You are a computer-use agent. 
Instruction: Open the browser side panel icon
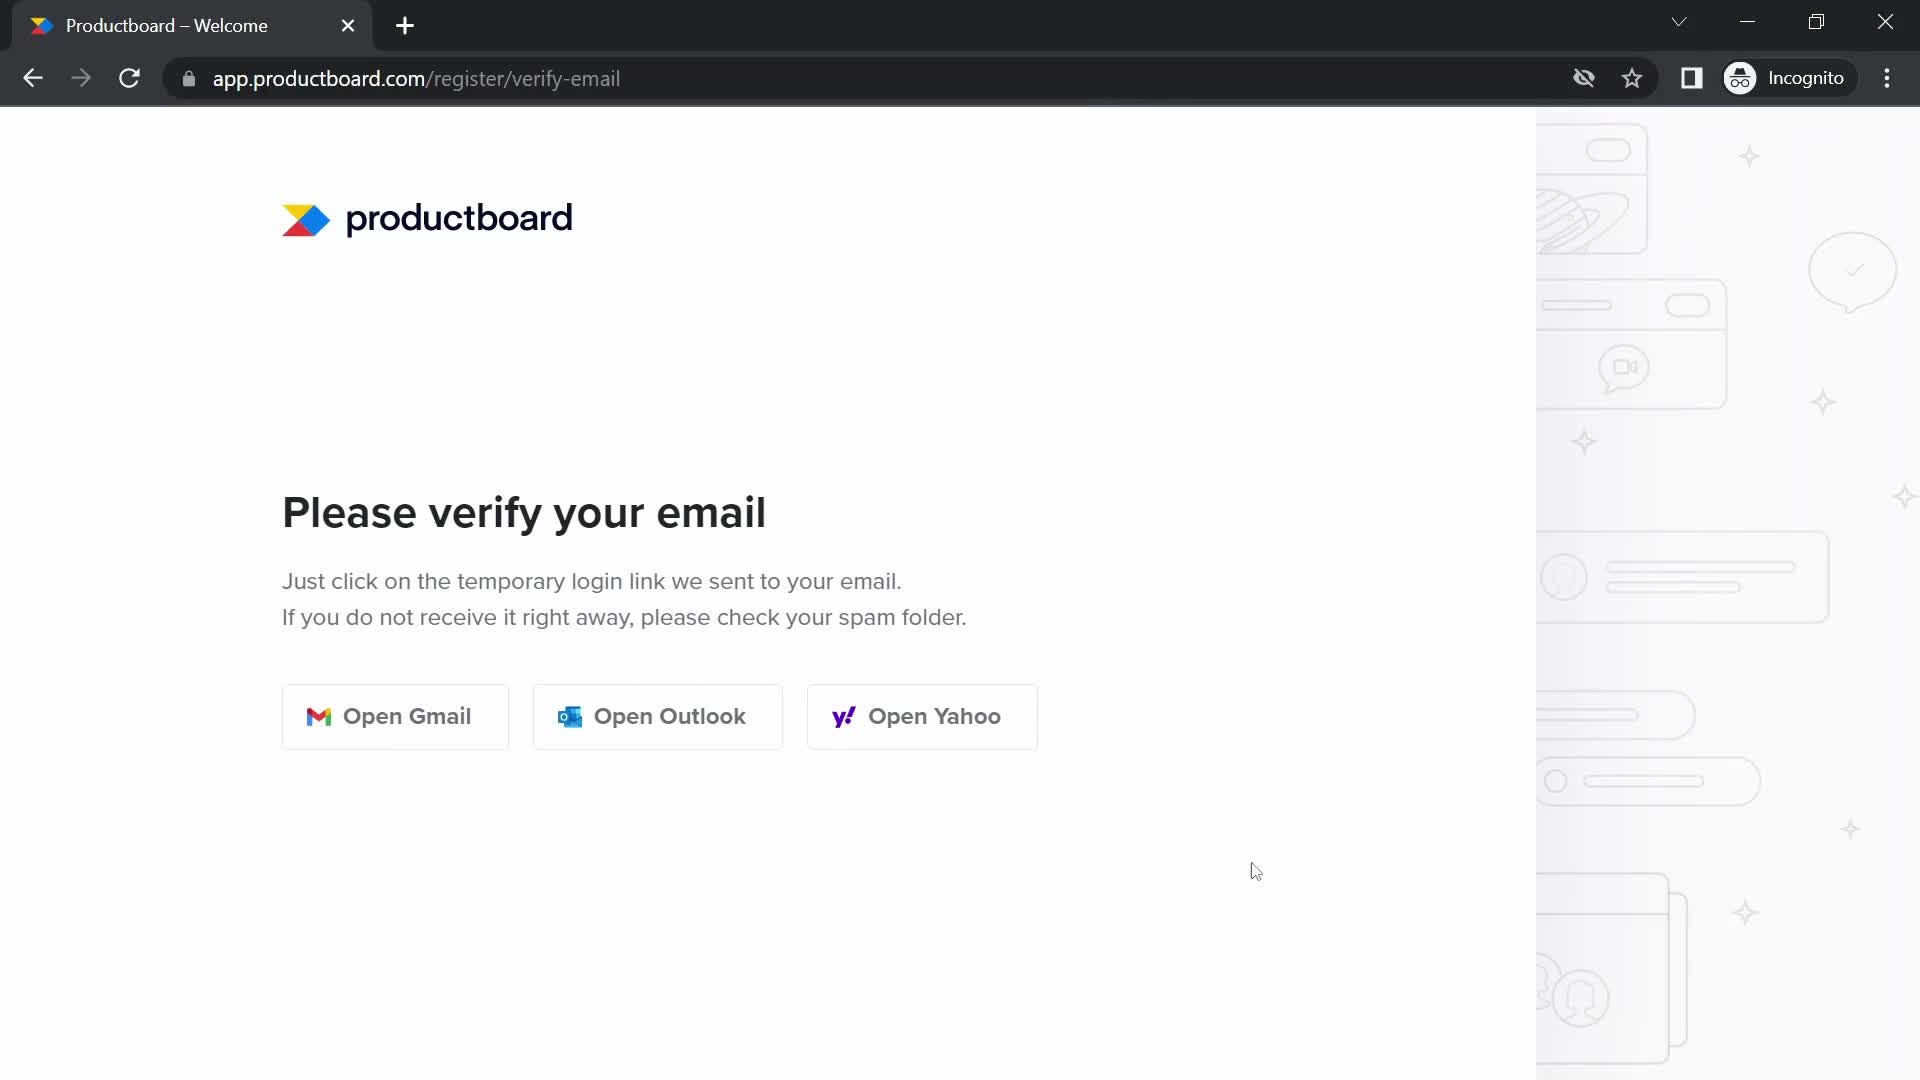click(1691, 78)
